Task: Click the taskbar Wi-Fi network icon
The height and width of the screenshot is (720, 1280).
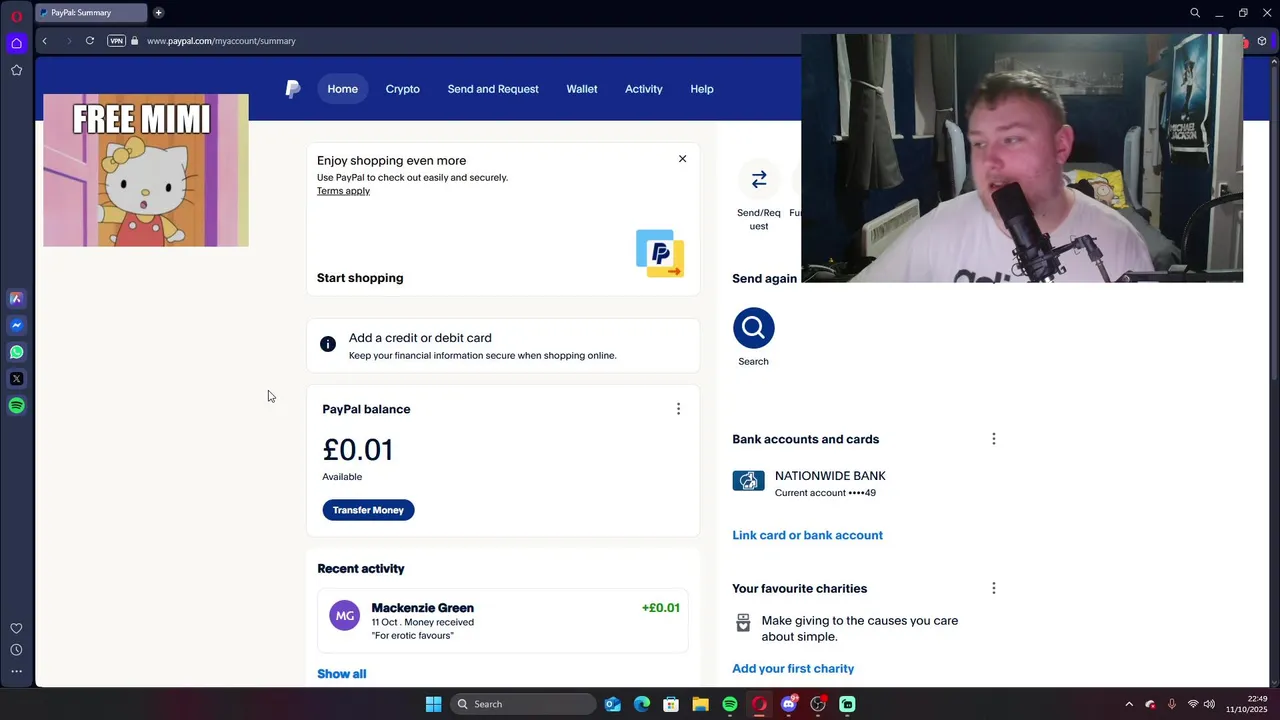Action: coord(1192,704)
